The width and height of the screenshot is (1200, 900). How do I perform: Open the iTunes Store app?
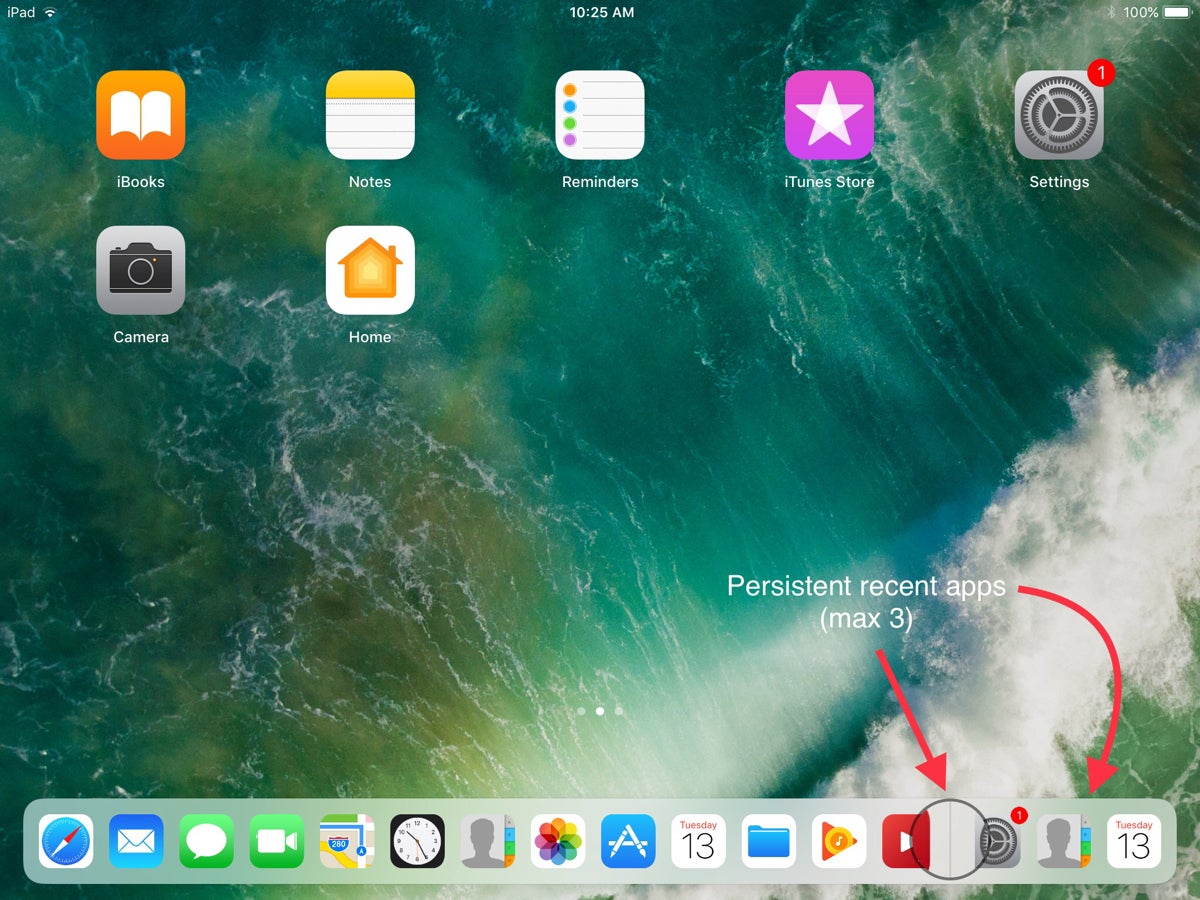(x=829, y=115)
